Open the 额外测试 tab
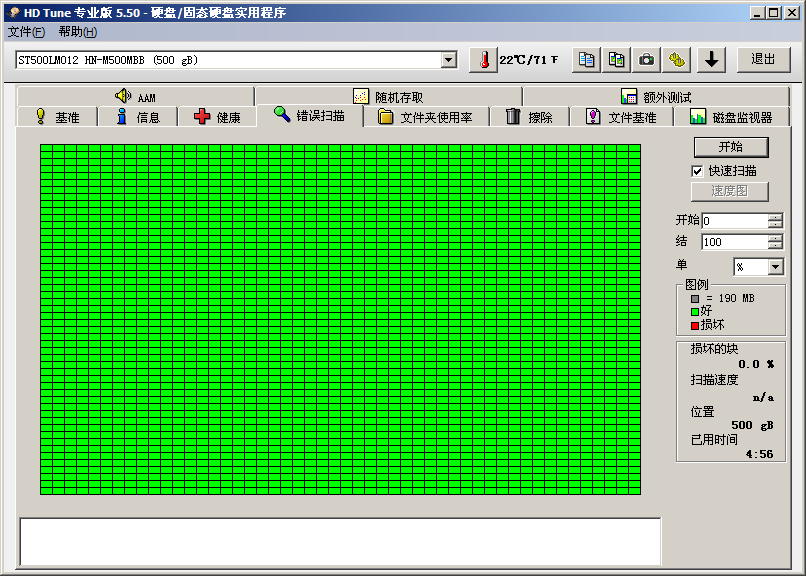 pyautogui.click(x=656, y=97)
